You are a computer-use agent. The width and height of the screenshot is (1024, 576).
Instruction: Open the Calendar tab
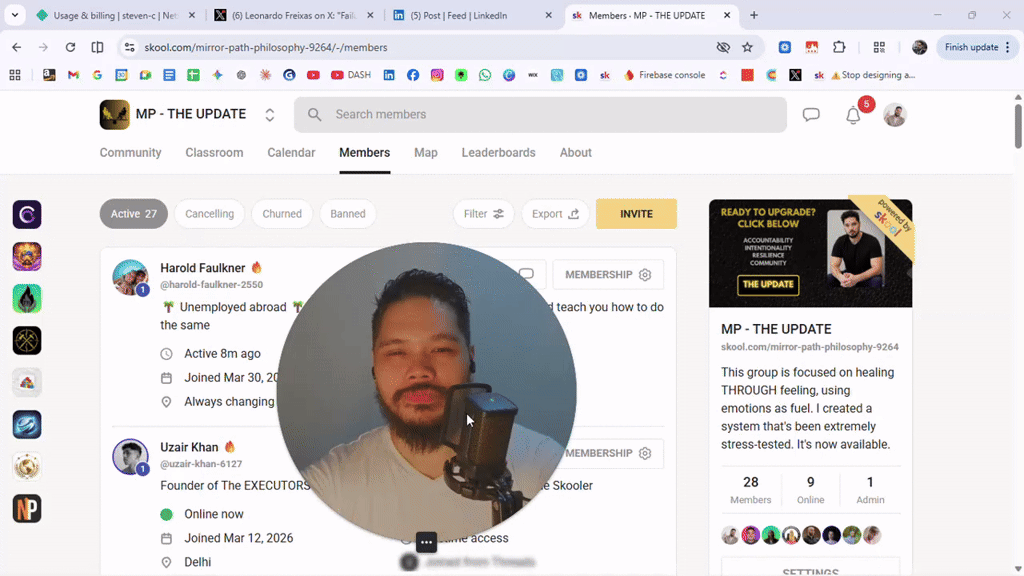point(291,152)
